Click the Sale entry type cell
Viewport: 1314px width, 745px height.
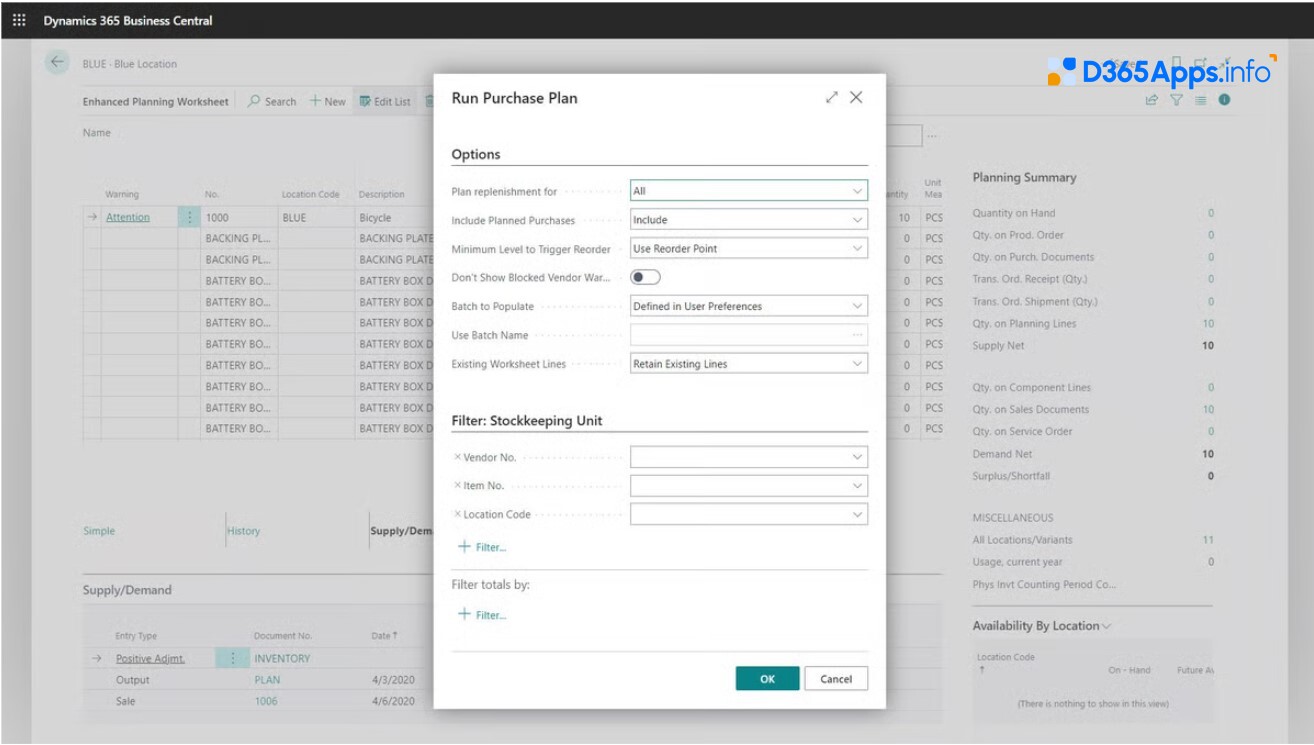tap(126, 701)
